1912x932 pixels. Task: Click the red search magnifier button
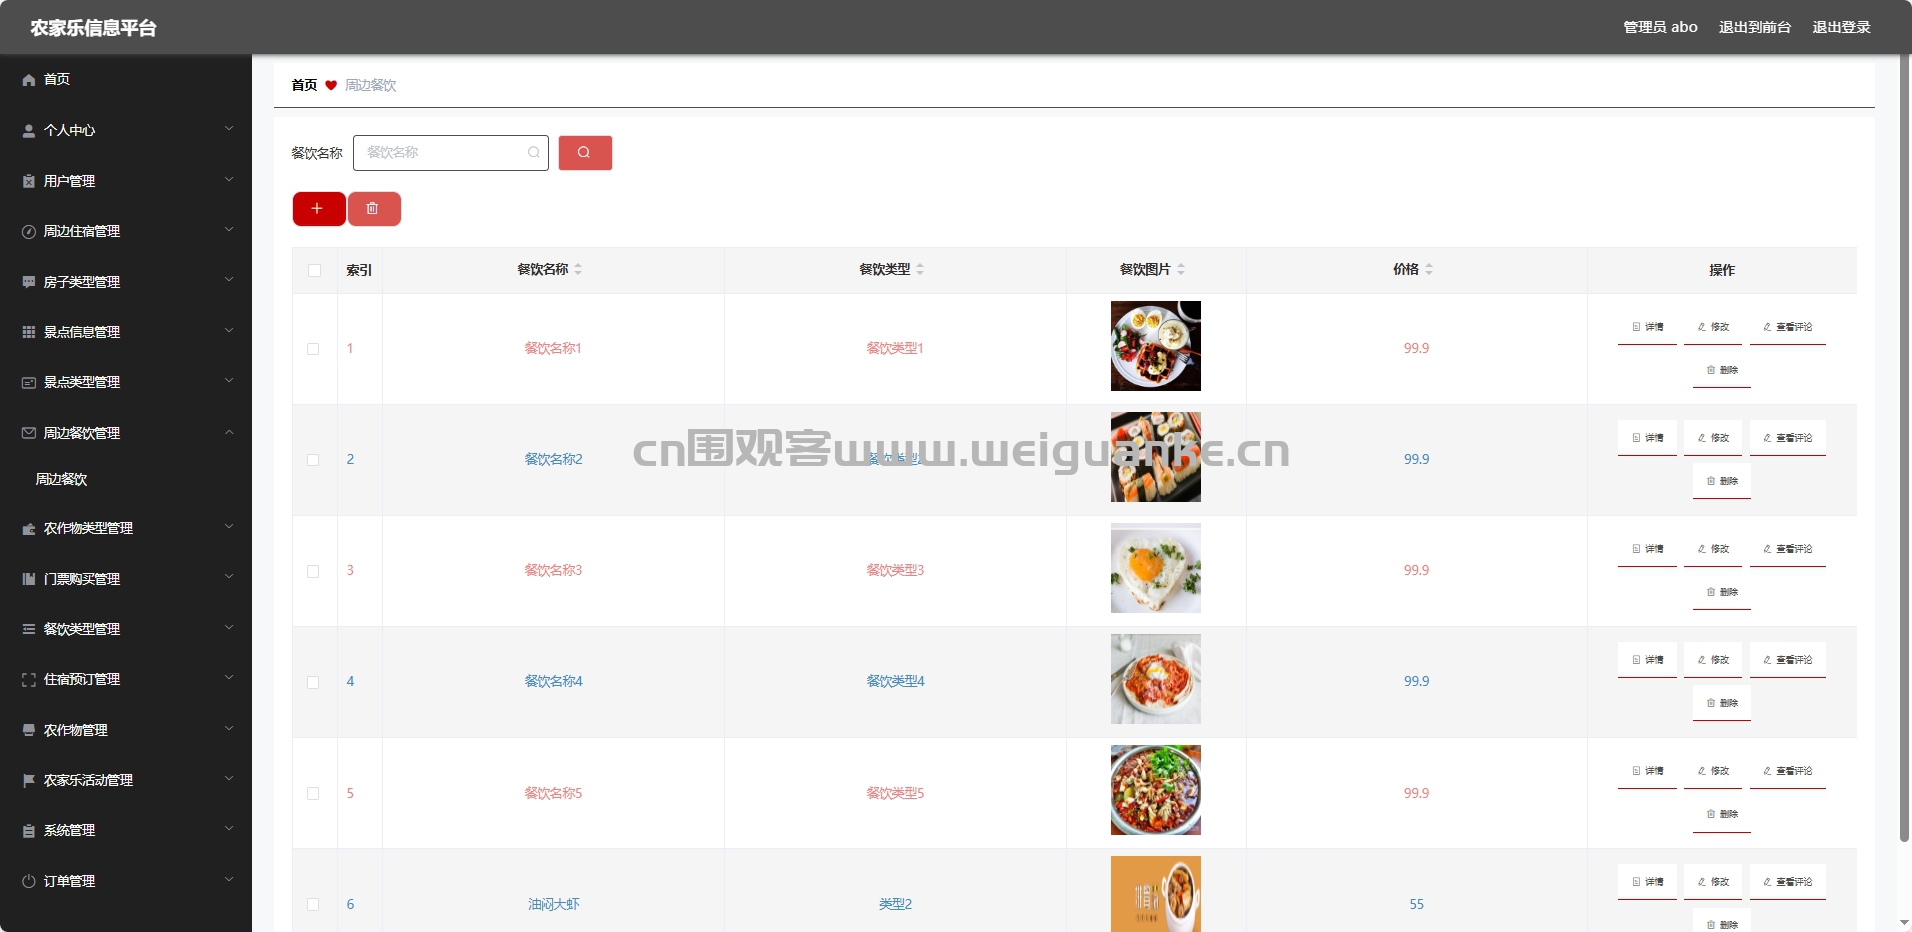[585, 153]
